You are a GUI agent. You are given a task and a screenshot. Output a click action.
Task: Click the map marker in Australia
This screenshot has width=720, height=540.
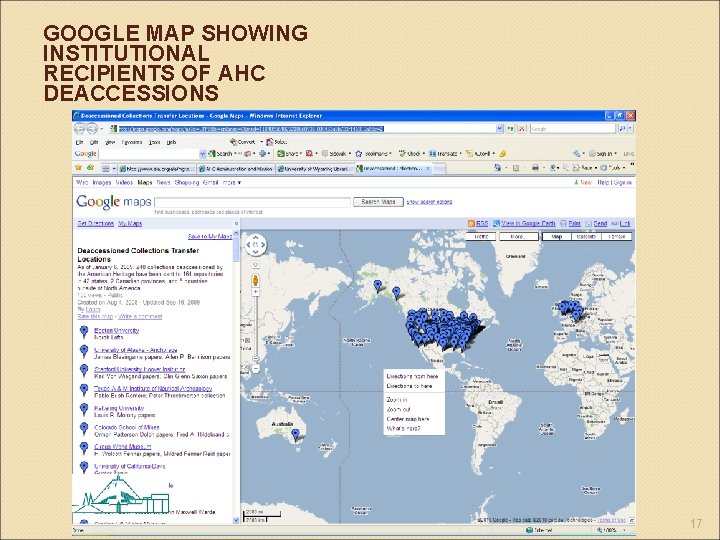pyautogui.click(x=296, y=434)
